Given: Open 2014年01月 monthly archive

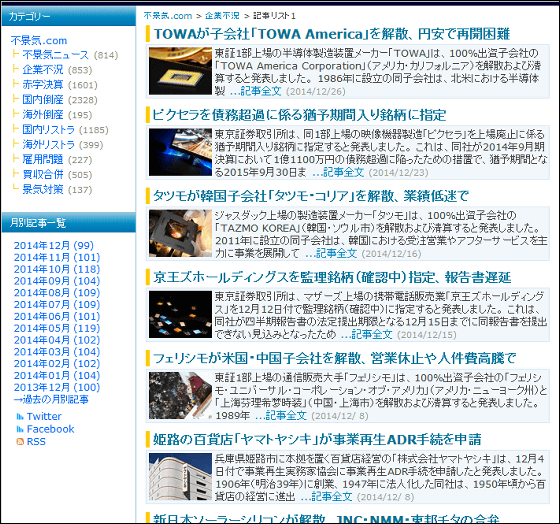Looking at the screenshot, I should pyautogui.click(x=57, y=375).
